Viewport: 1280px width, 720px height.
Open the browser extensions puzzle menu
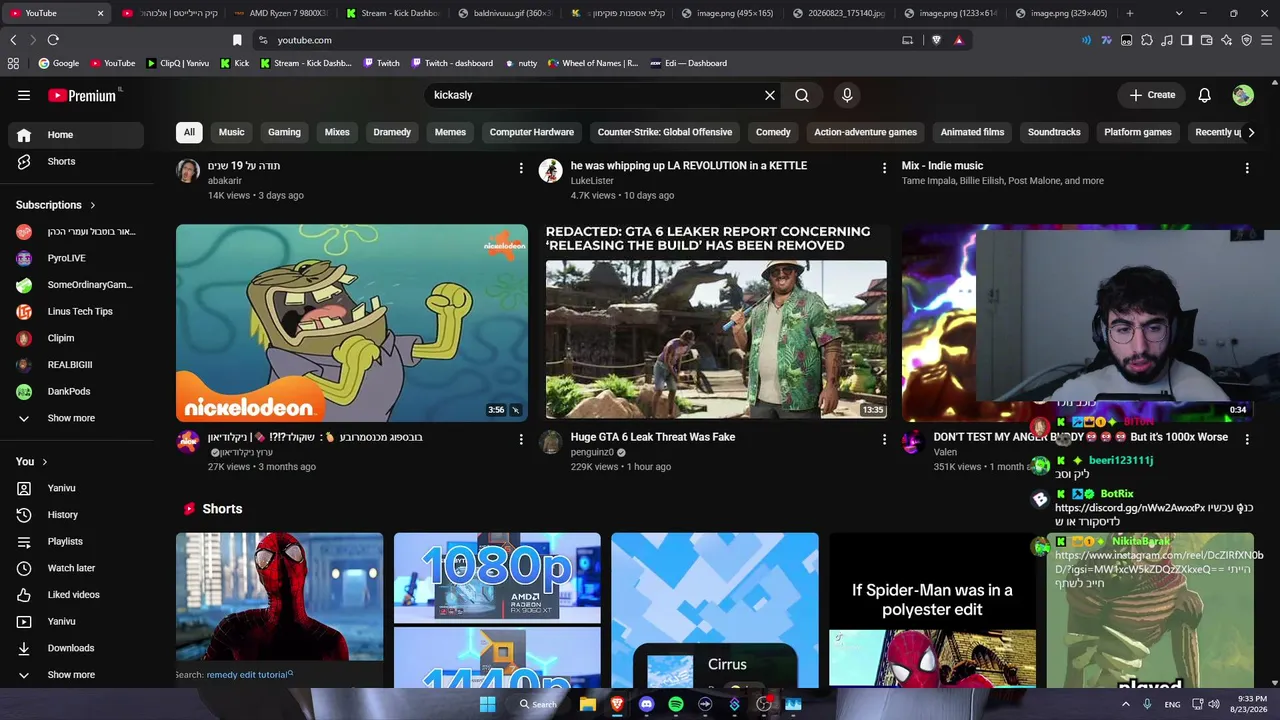click(1147, 40)
